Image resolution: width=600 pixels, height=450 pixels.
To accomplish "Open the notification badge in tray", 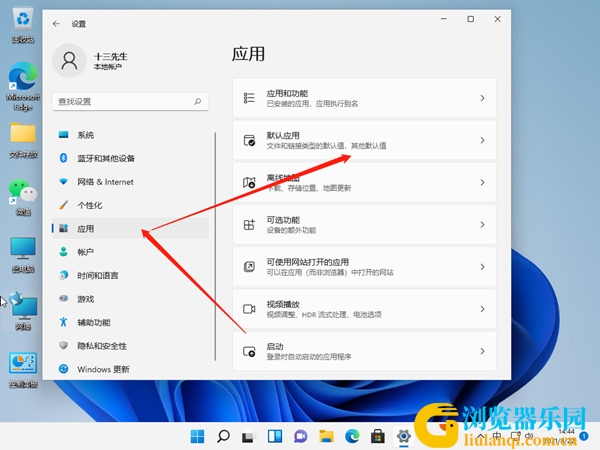I will click(584, 436).
